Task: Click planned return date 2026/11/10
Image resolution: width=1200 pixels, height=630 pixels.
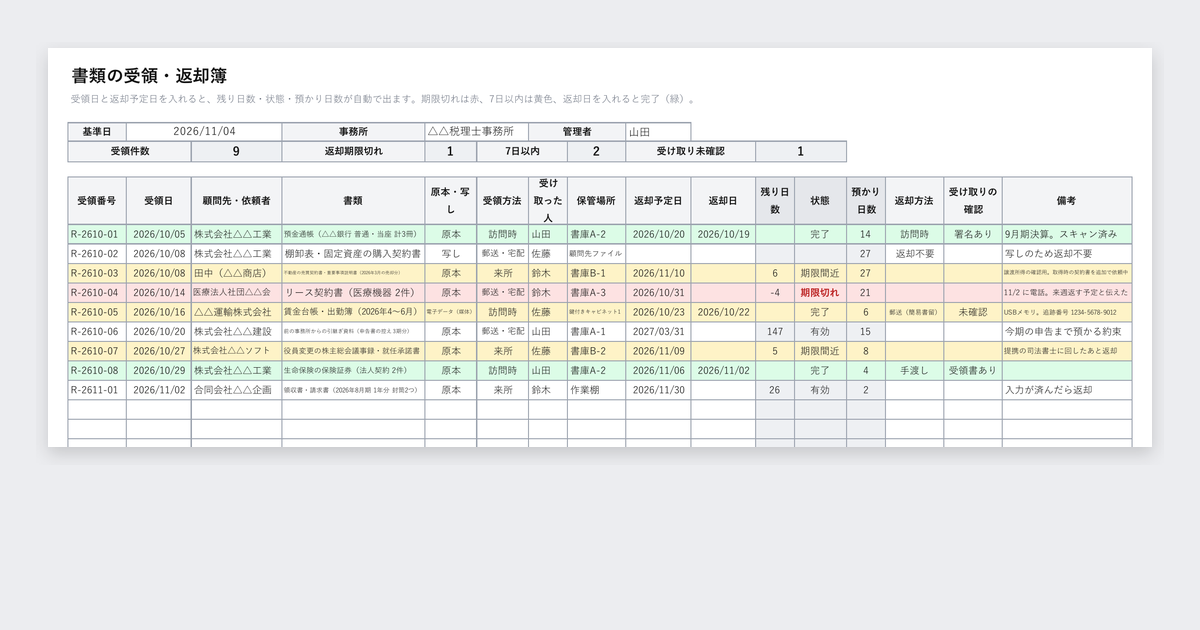Action: 658,273
